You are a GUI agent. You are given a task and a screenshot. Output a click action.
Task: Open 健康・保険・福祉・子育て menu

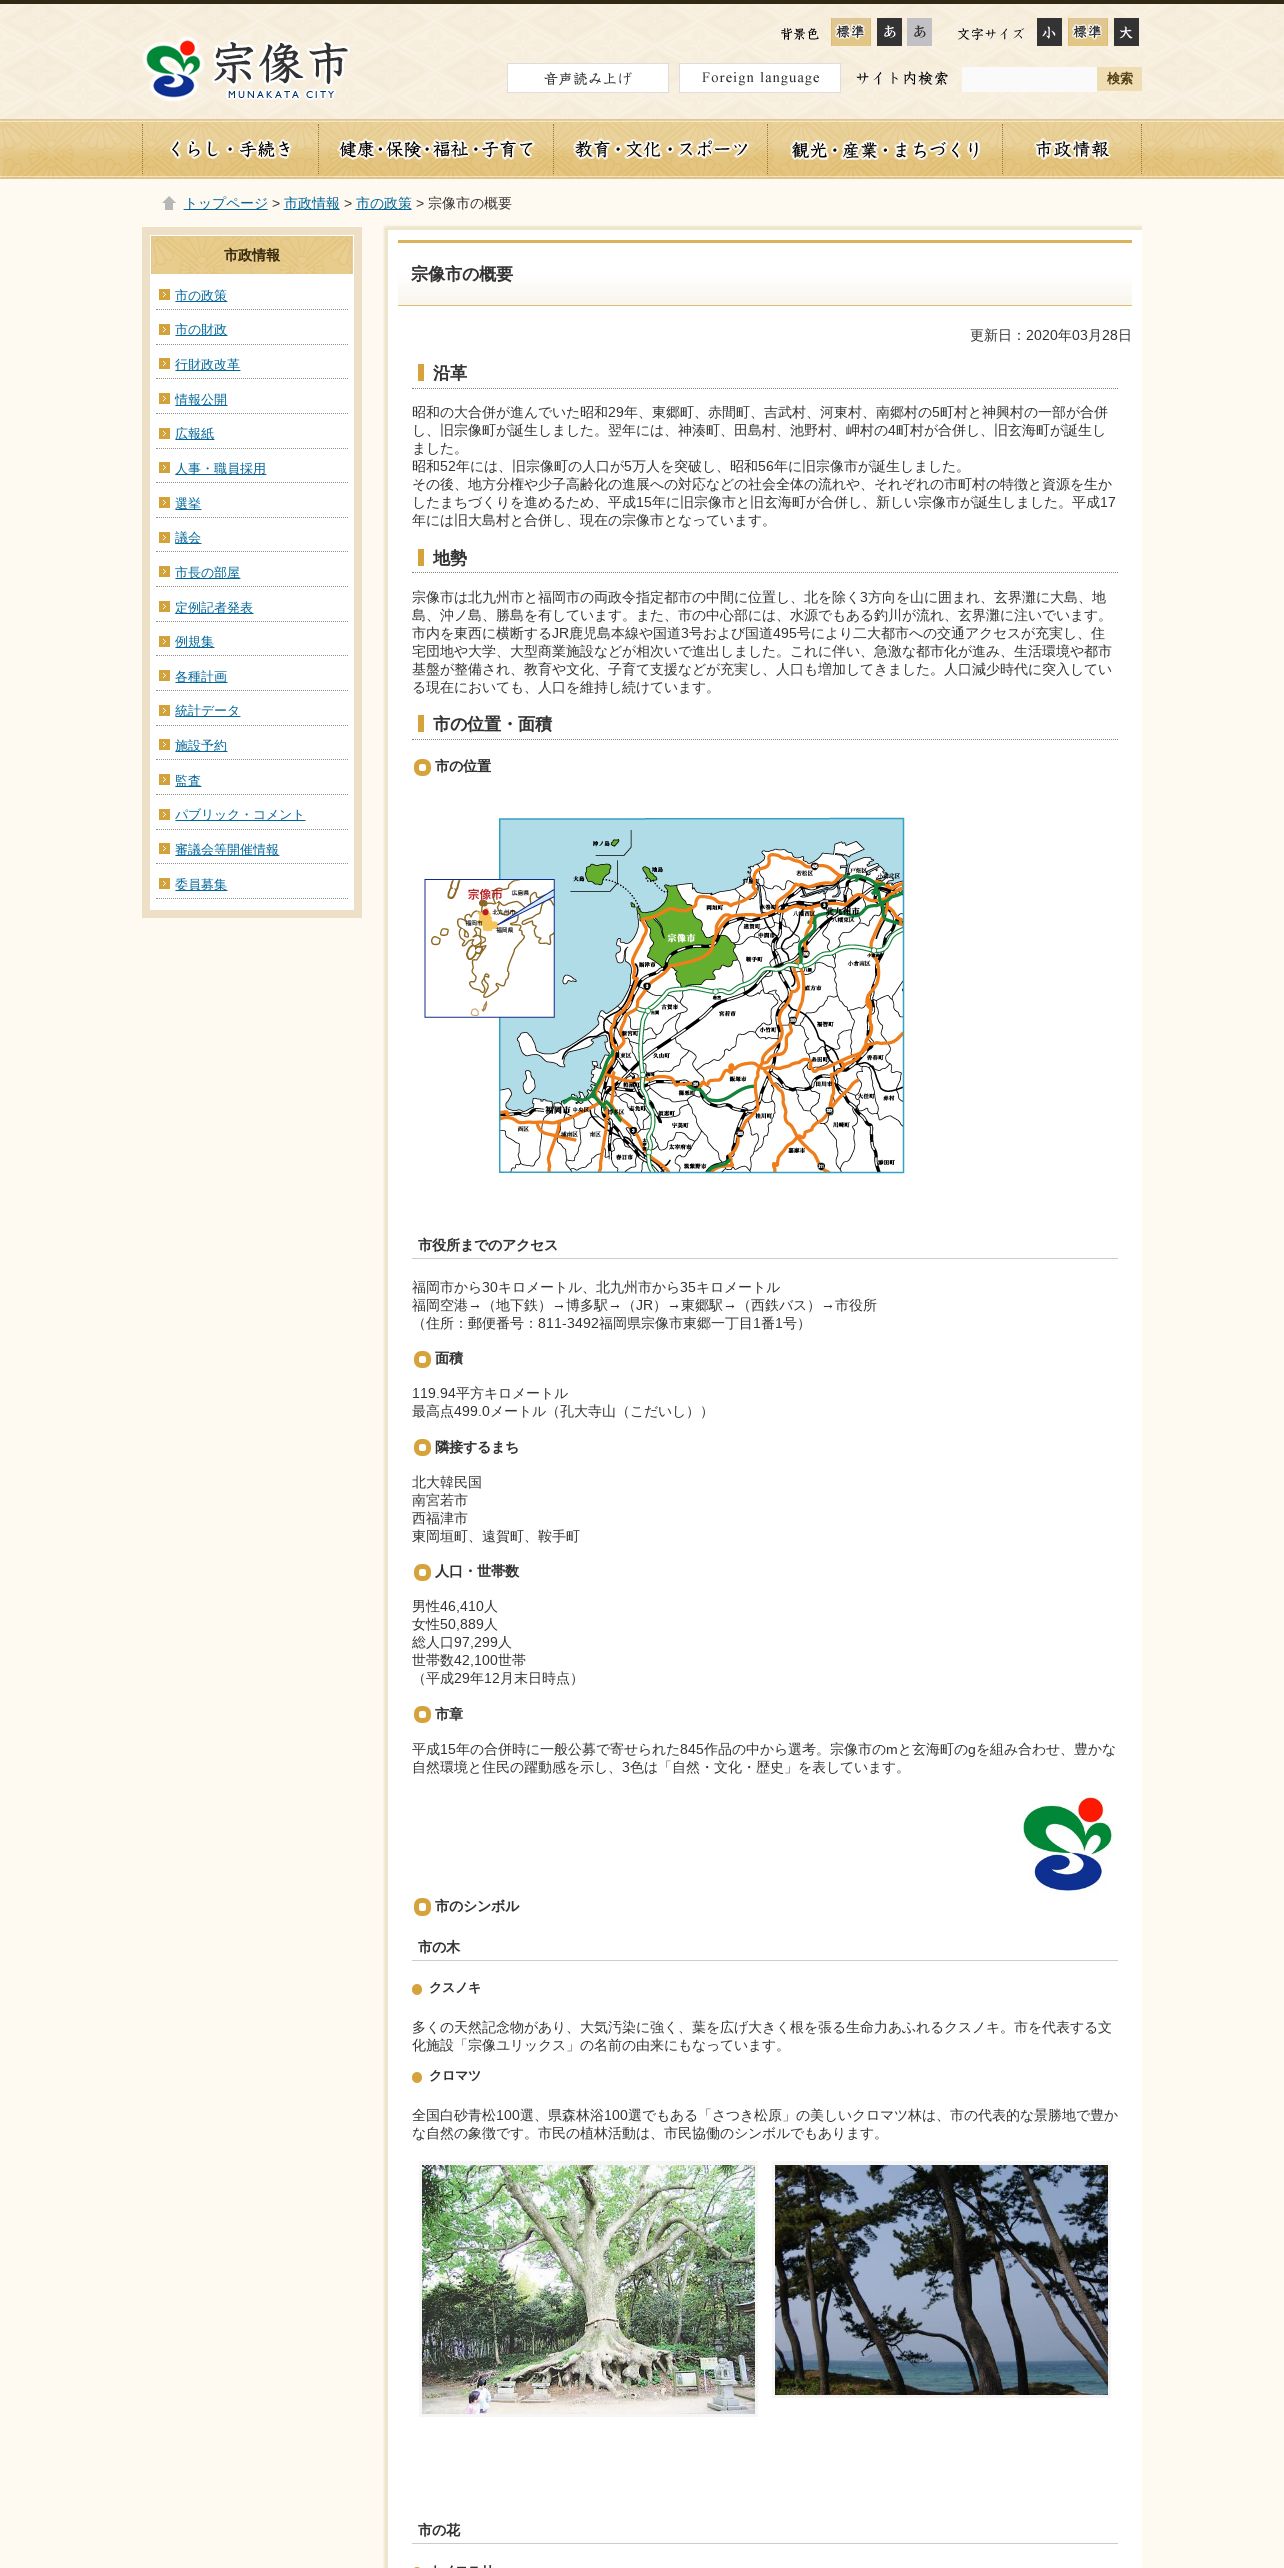click(x=436, y=149)
